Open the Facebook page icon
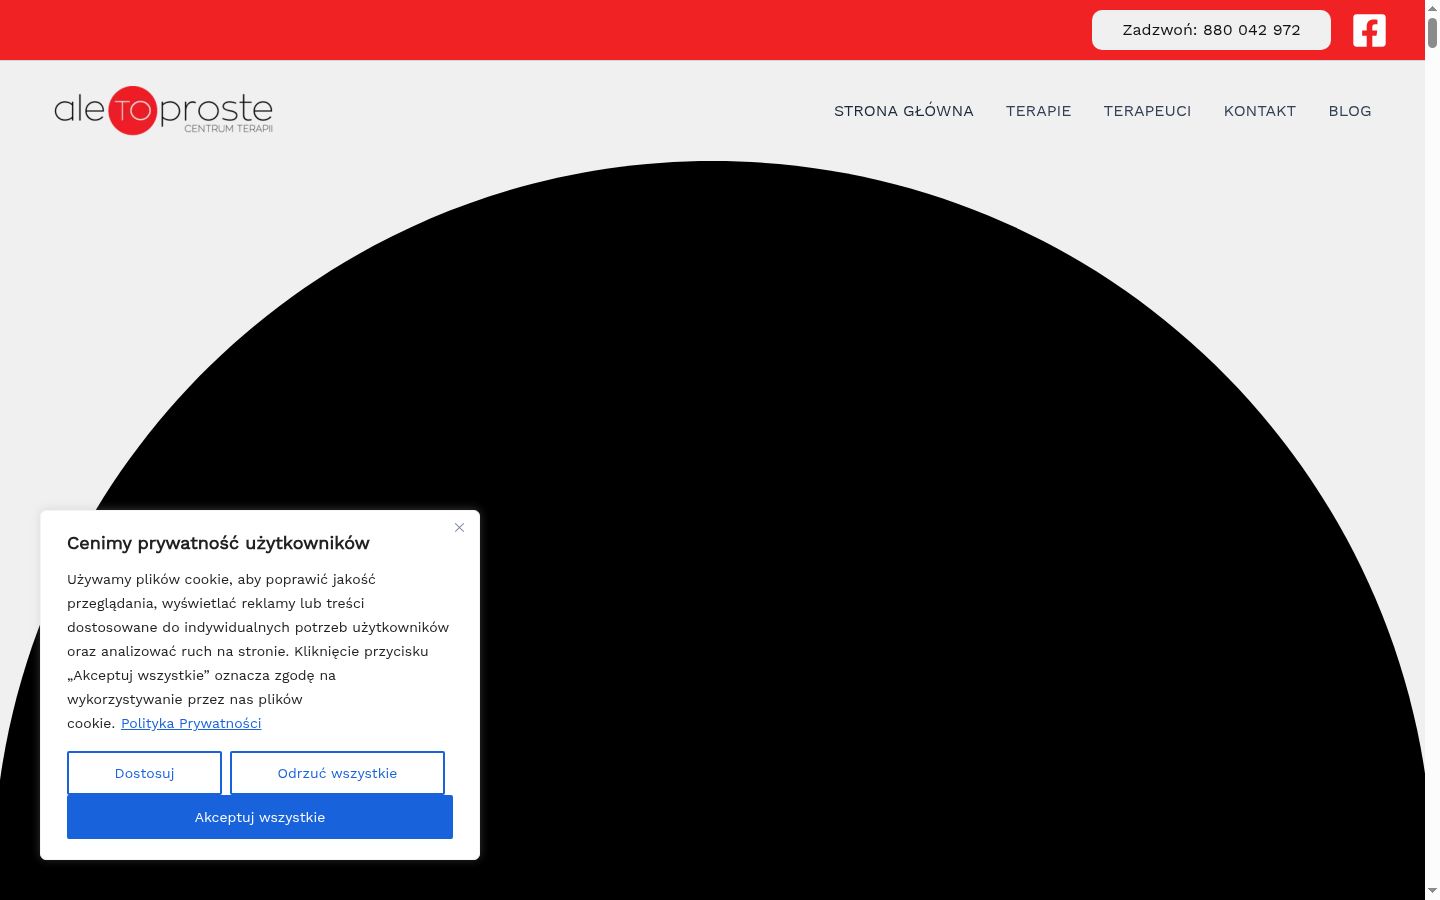The height and width of the screenshot is (900, 1440). pyautogui.click(x=1369, y=30)
